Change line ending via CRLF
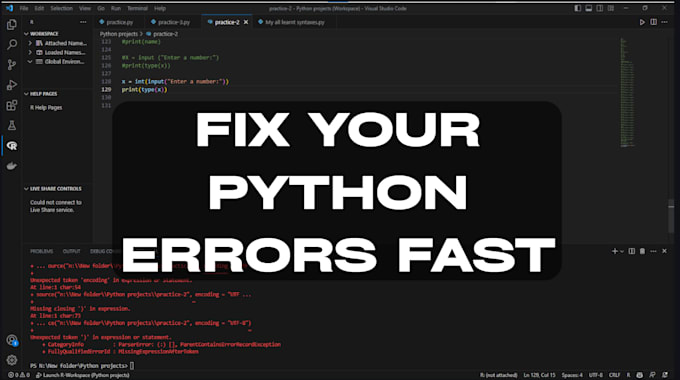The image size is (680, 380). 614,375
